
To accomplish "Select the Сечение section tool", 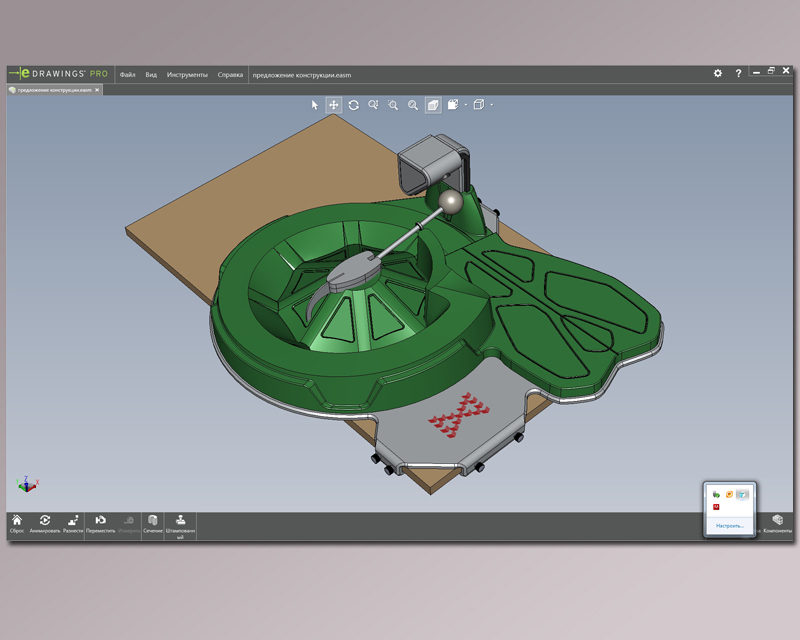I will tap(153, 524).
